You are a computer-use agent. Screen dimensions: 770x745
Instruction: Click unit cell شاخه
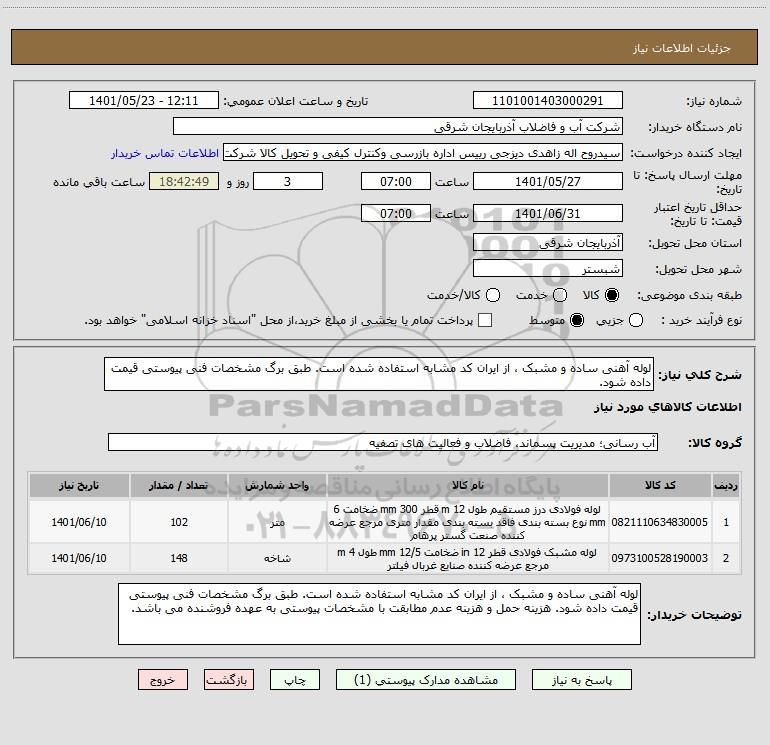point(277,558)
